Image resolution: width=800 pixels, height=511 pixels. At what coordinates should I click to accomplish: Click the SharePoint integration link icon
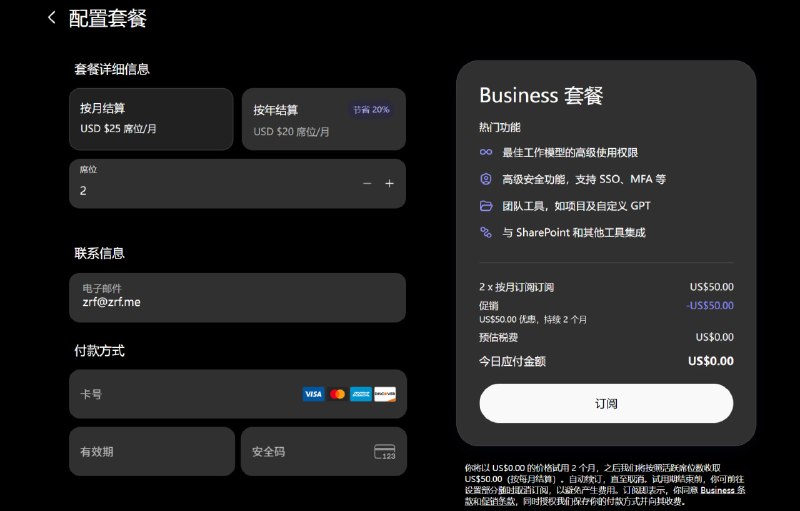[486, 233]
